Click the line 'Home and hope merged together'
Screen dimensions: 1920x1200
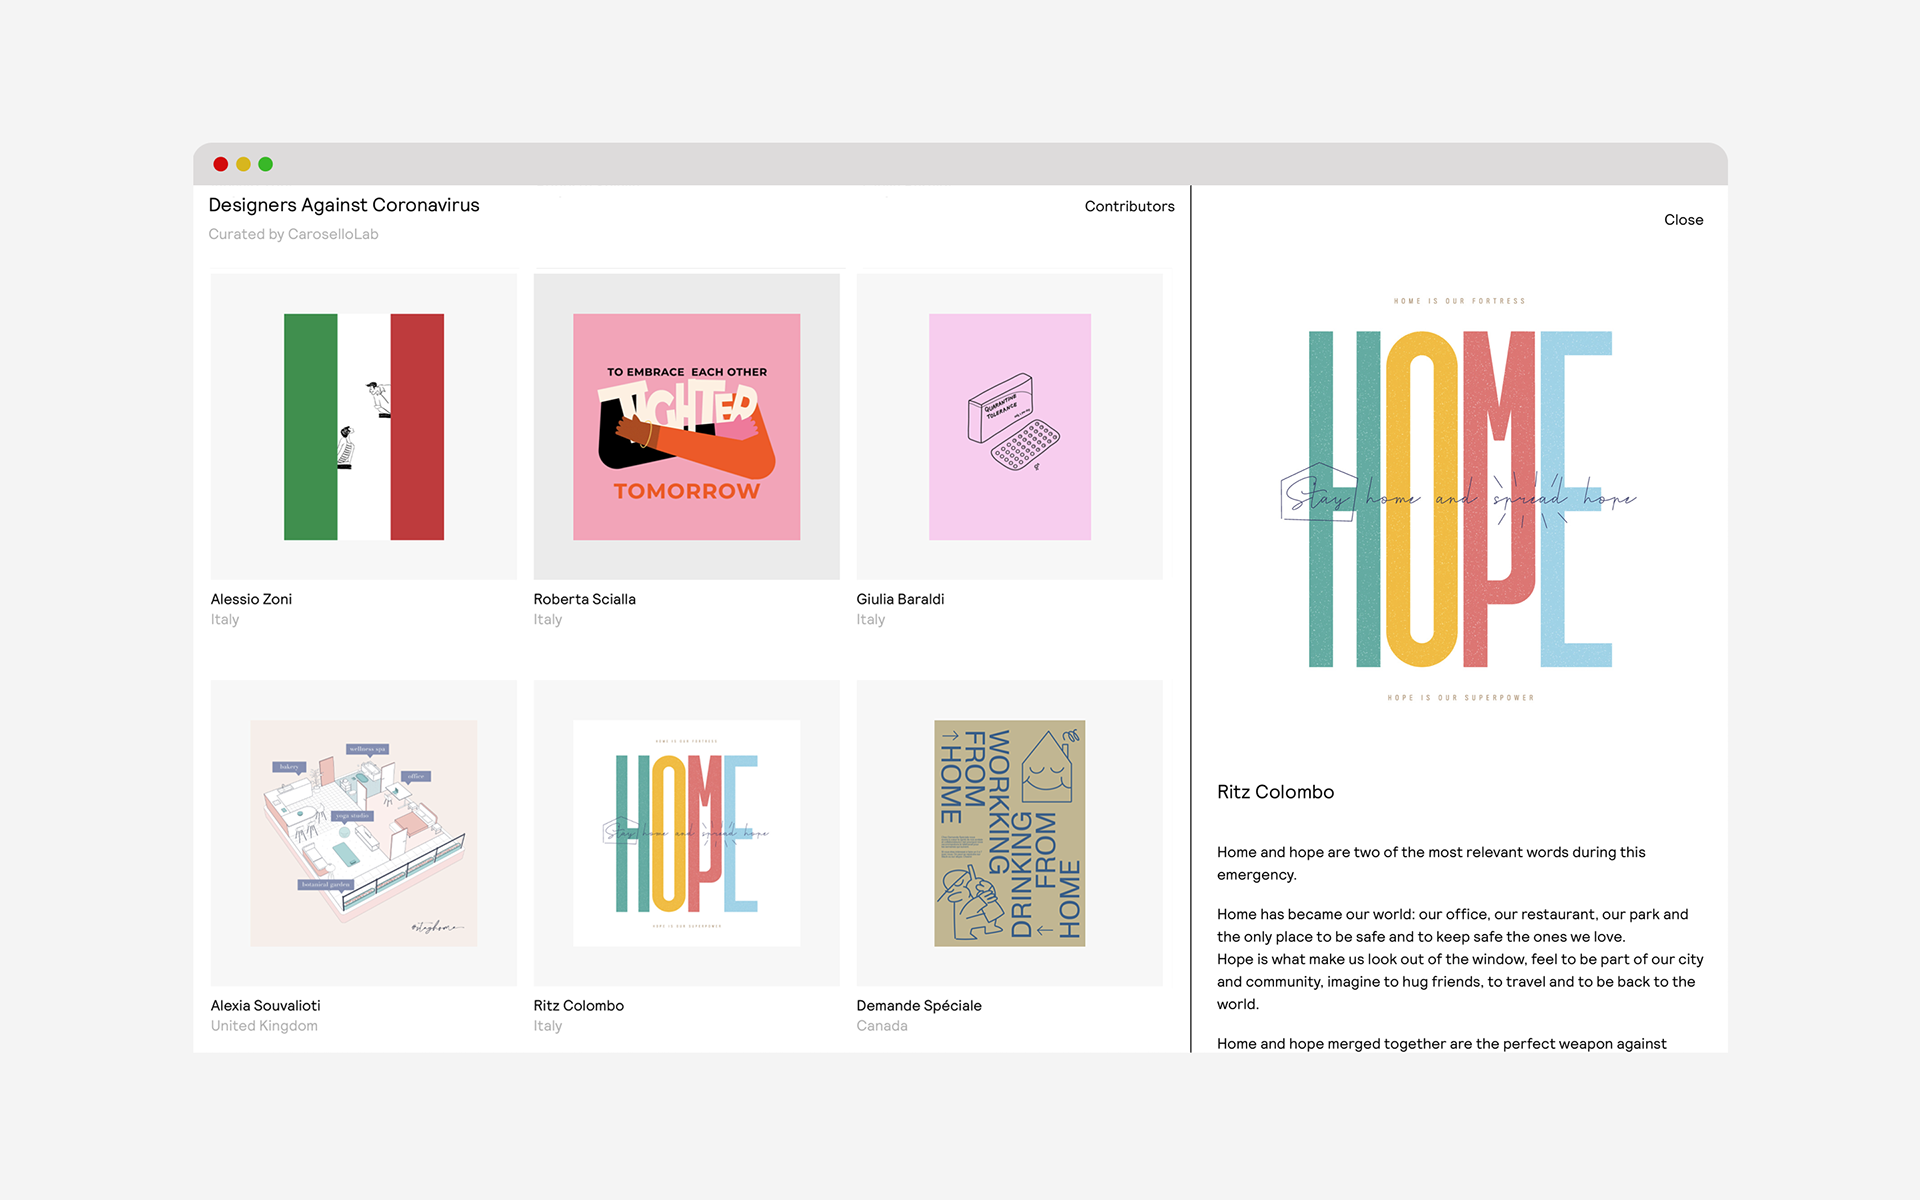pyautogui.click(x=1441, y=1043)
